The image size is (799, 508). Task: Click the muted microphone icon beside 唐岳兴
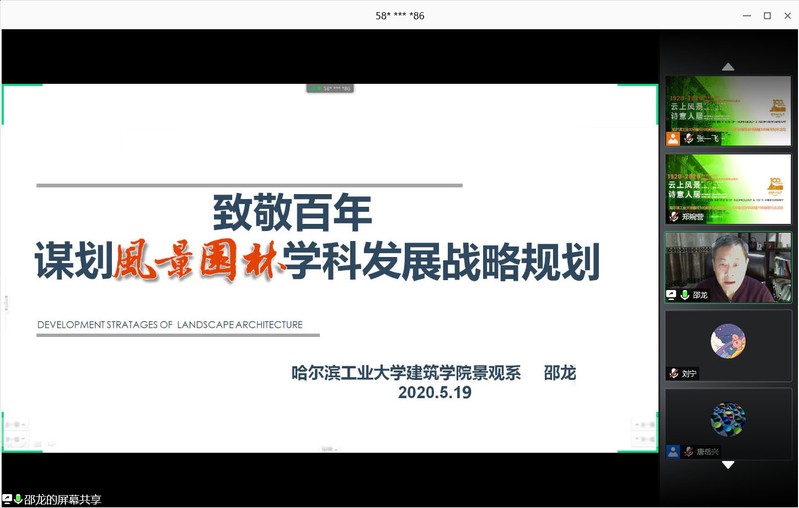(688, 451)
